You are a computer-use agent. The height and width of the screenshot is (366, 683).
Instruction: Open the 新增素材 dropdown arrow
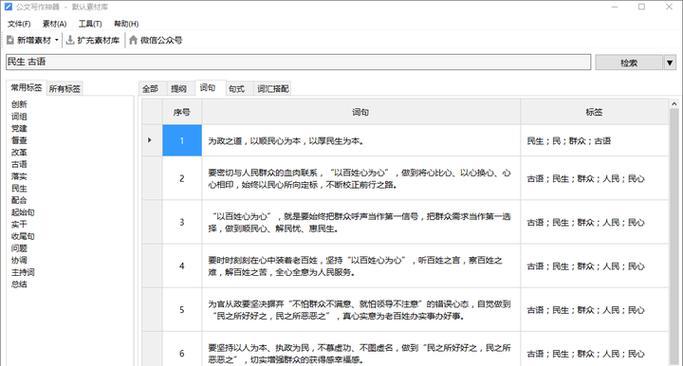(x=57, y=40)
